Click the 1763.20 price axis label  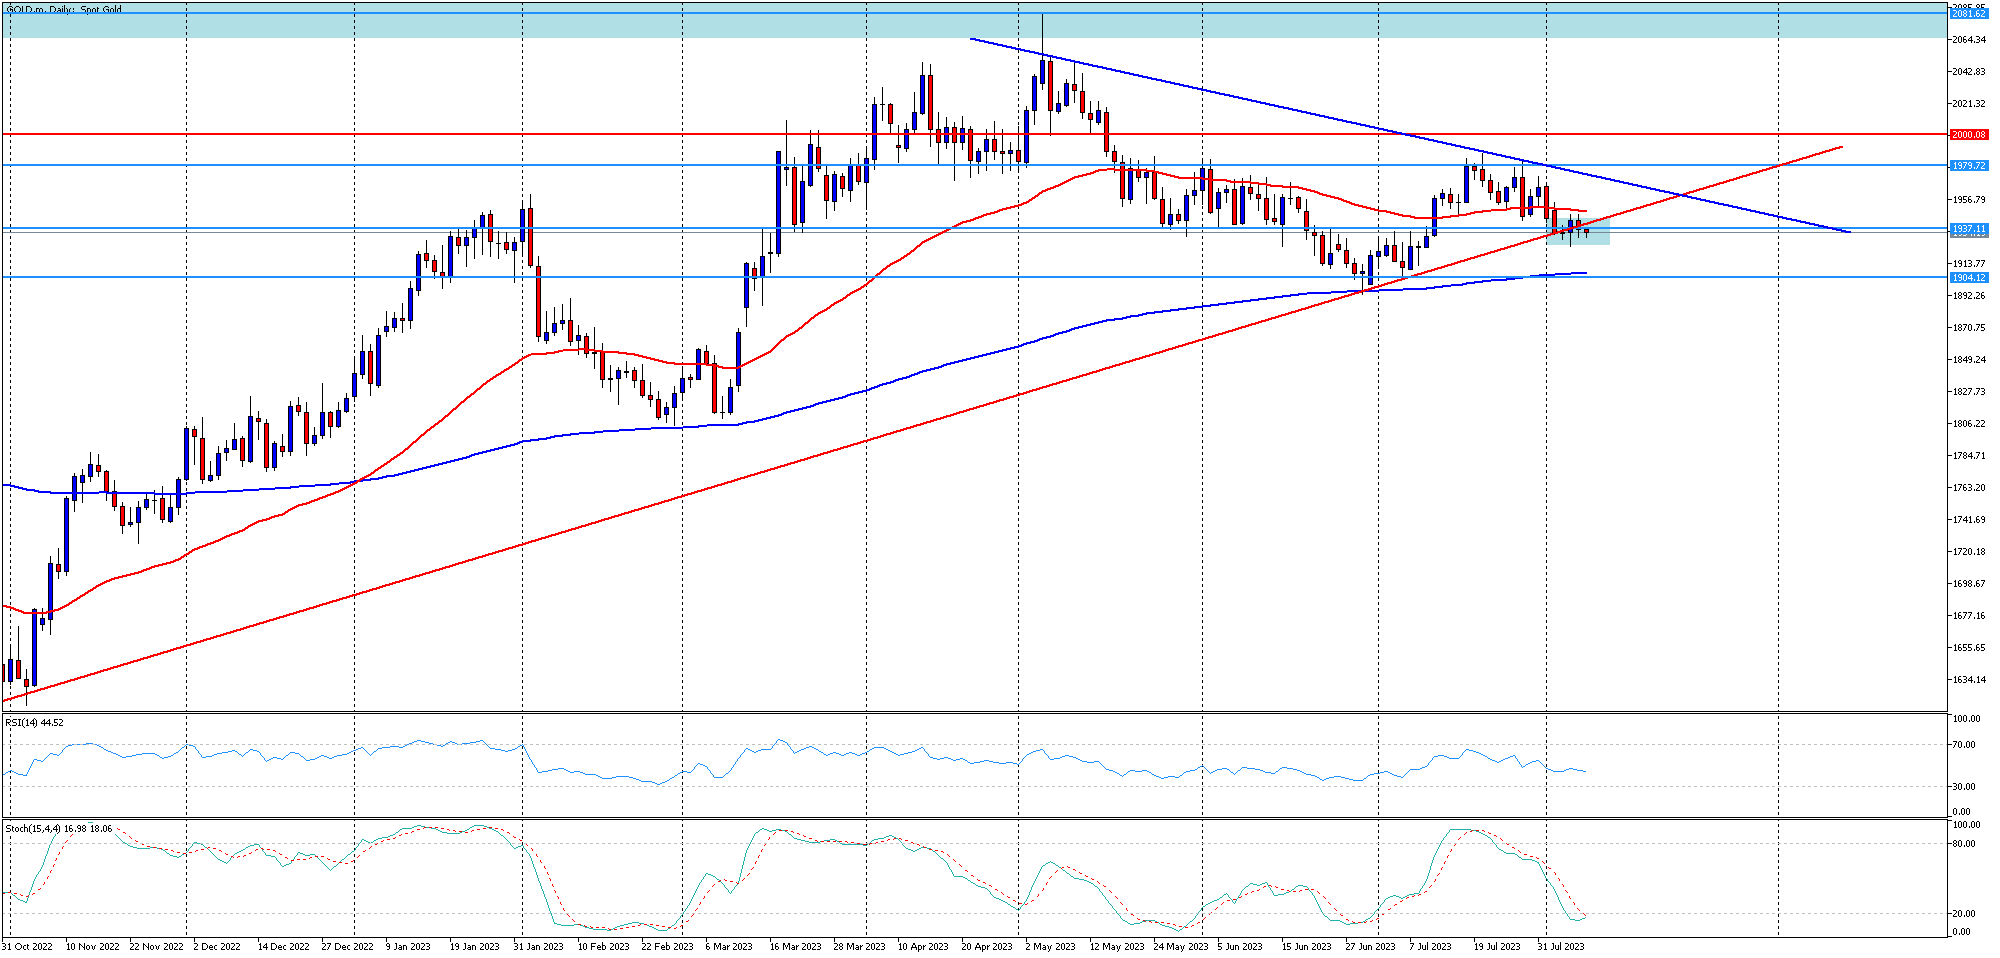click(1969, 488)
